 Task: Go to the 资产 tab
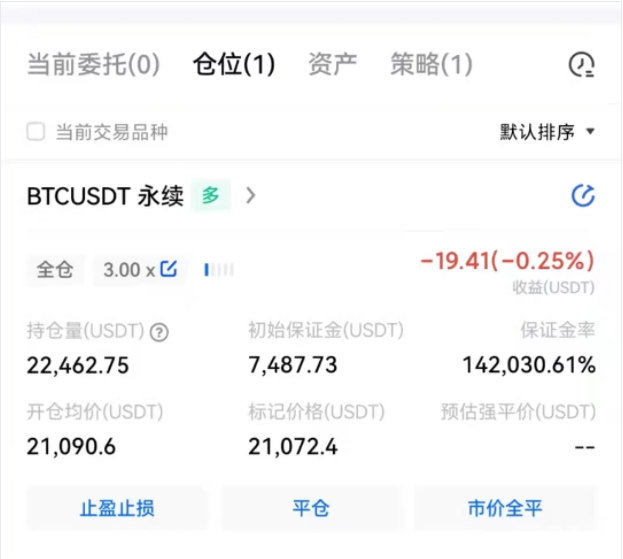(x=332, y=66)
